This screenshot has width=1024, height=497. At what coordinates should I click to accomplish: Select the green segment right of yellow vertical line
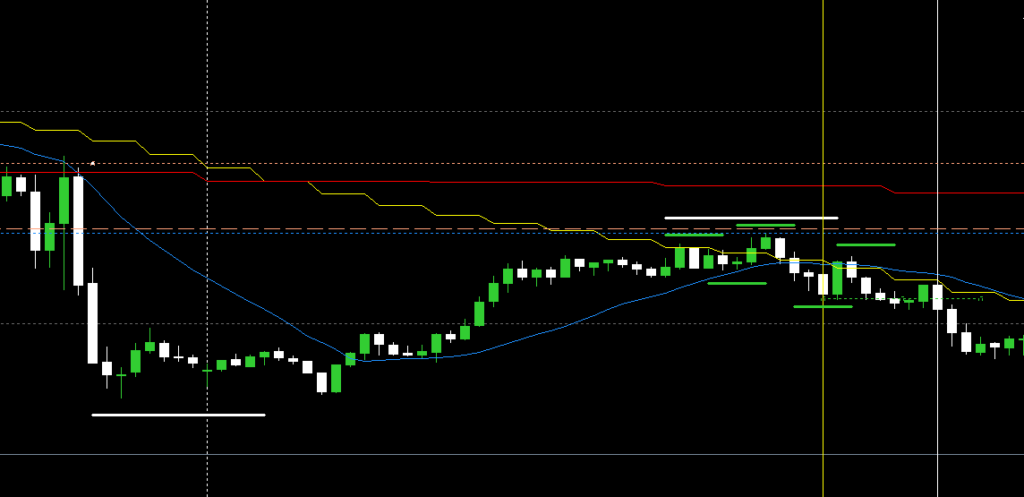point(865,244)
